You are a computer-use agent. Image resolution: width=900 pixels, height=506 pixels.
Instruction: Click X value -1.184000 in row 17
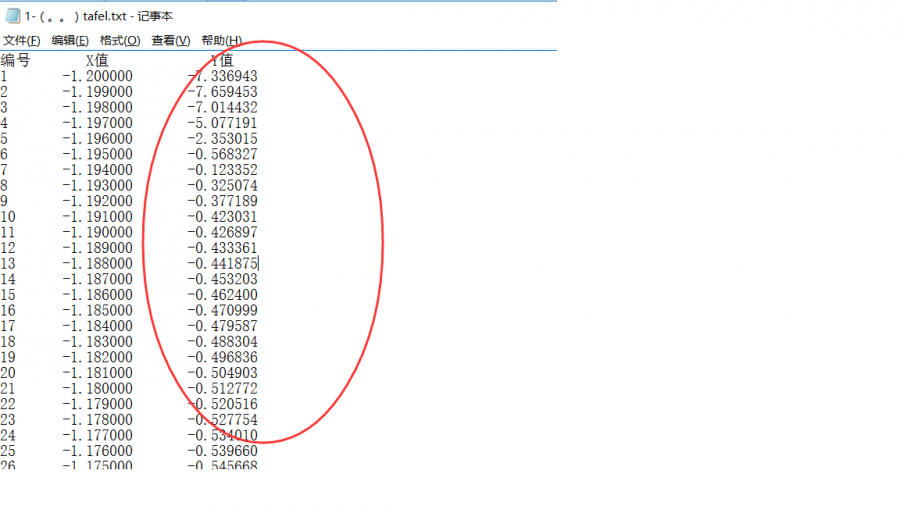coord(98,326)
